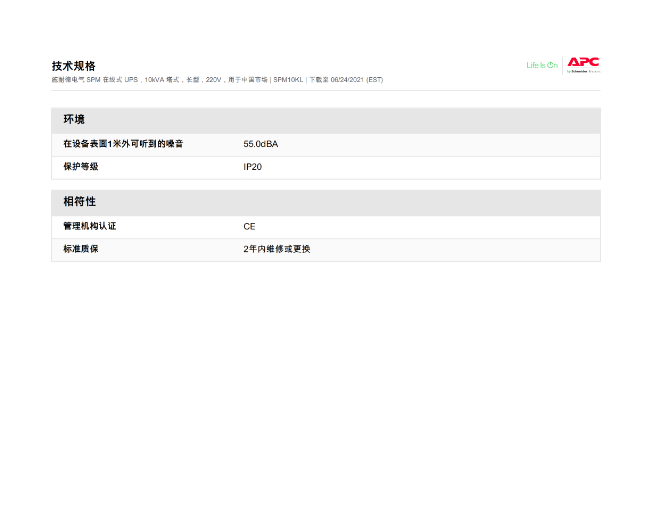Select the 环境 section header
The width and height of the screenshot is (652, 523).
(x=74, y=120)
